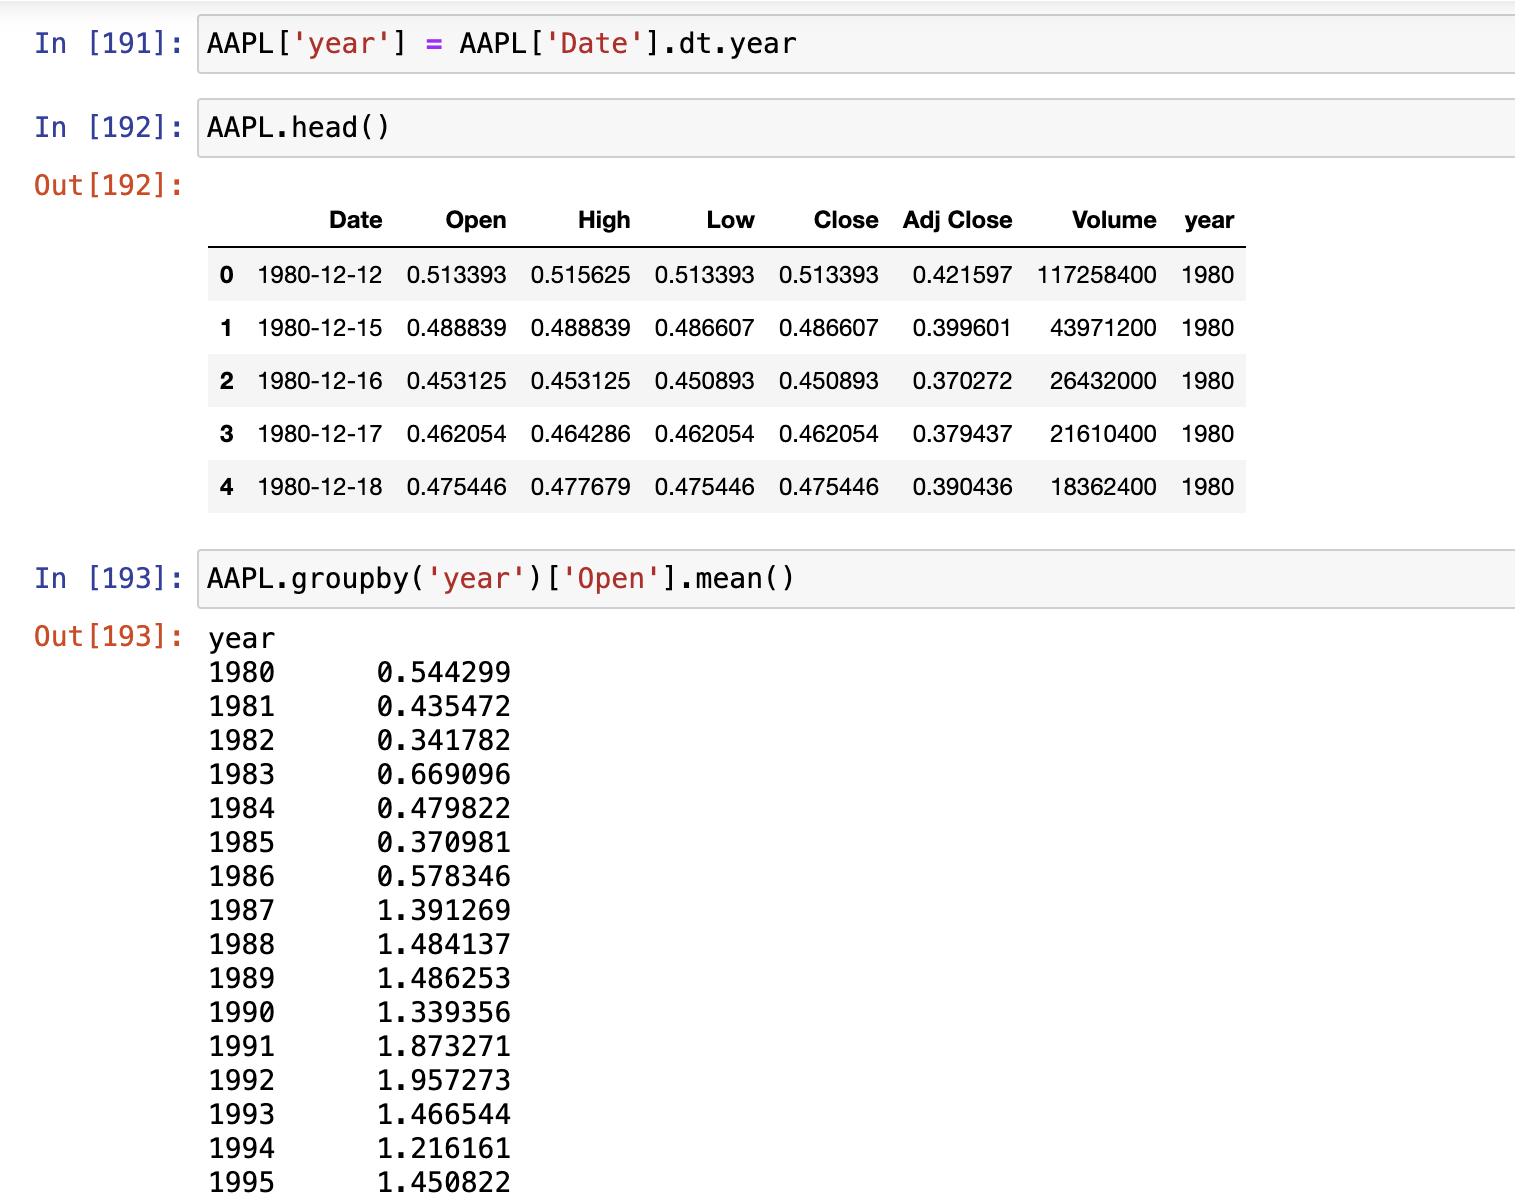The image size is (1515, 1200).
Task: Select the 1981 mean value 0.435472
Action: click(x=444, y=706)
